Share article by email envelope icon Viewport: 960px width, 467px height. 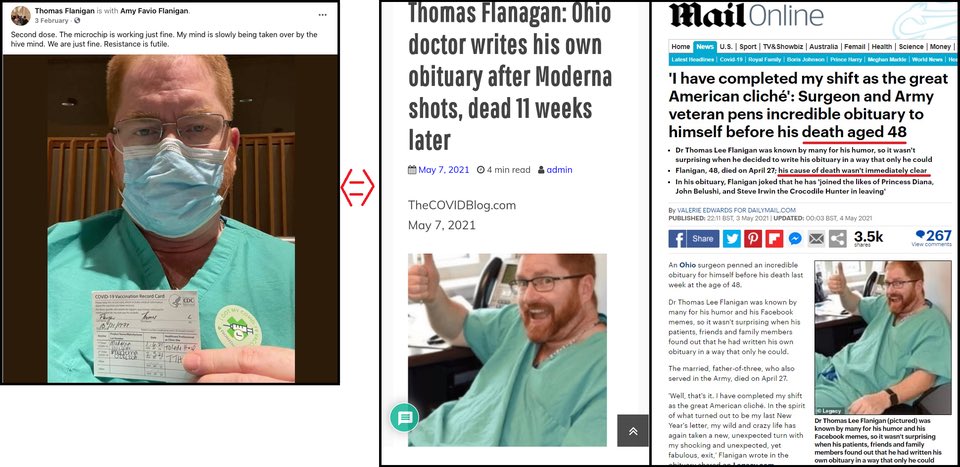[x=816, y=239]
